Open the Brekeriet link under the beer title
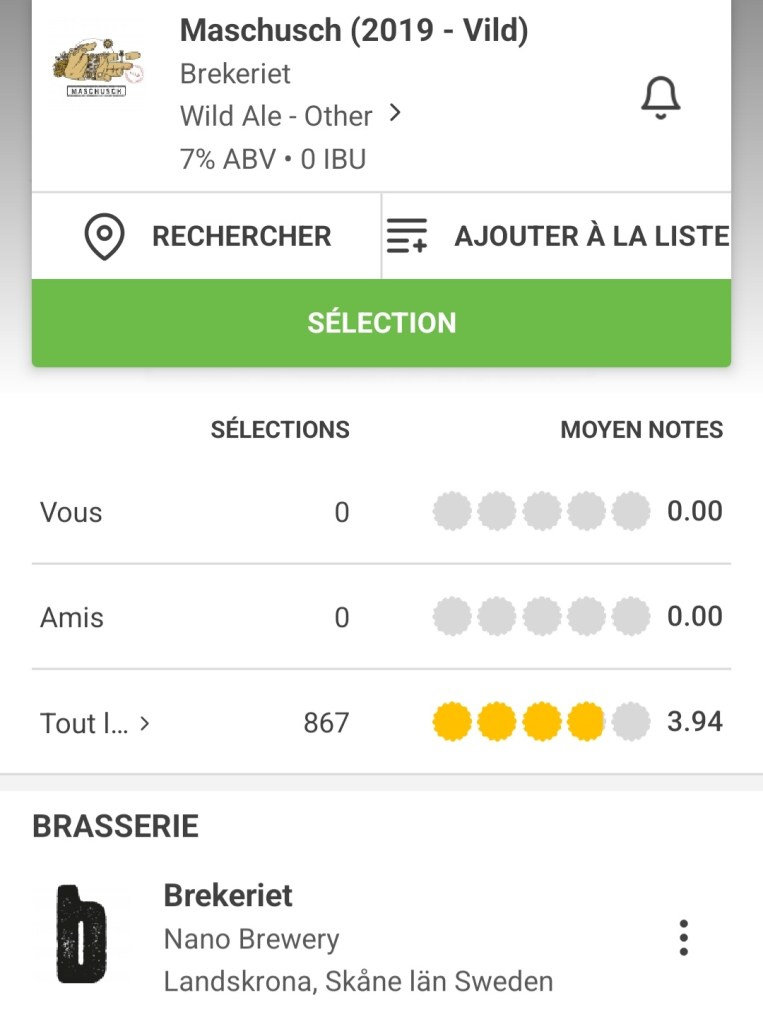Image resolution: width=763 pixels, height=1024 pixels. tap(235, 74)
